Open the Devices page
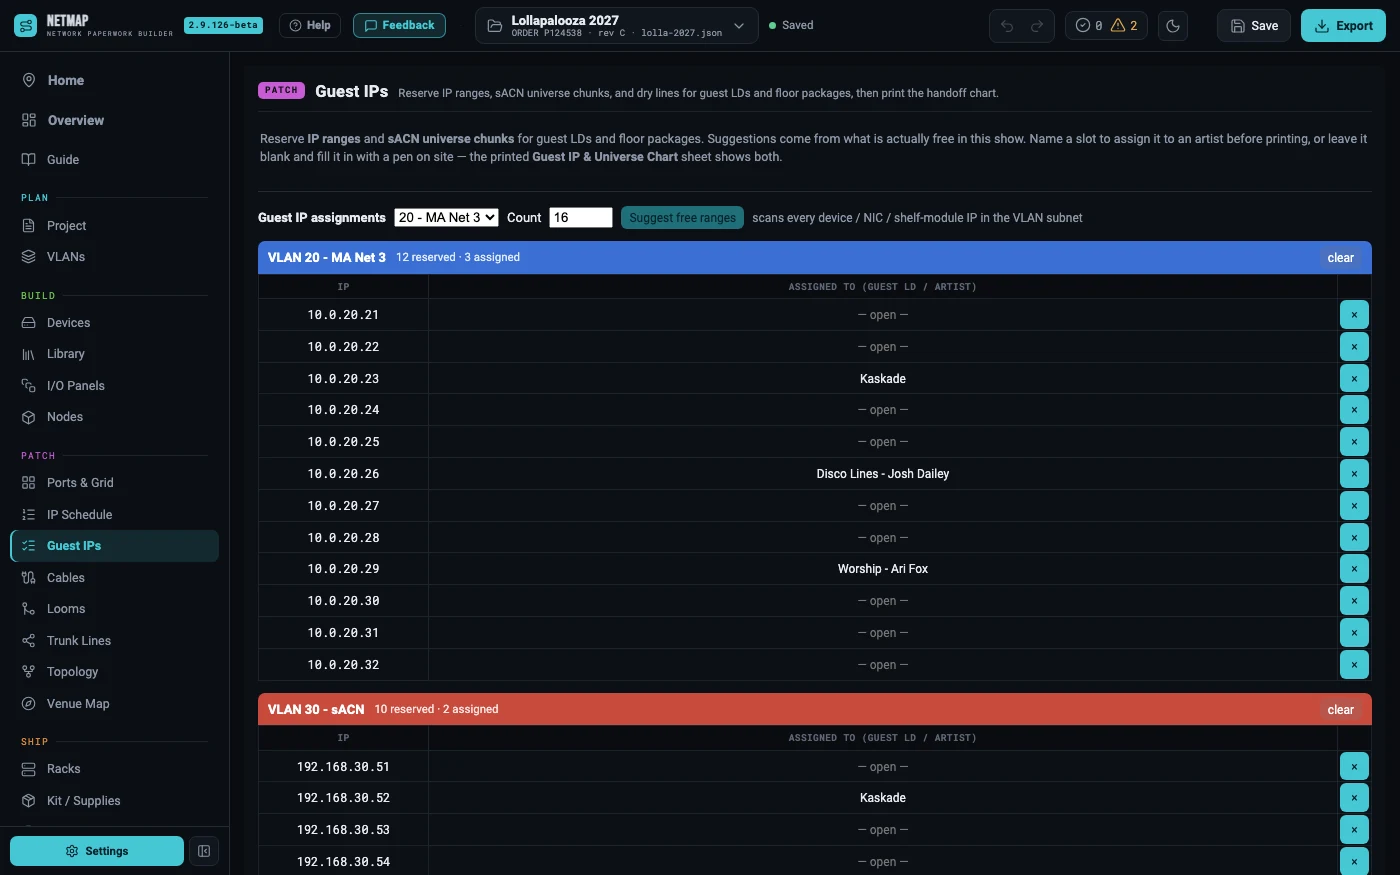This screenshot has height=875, width=1400. pyautogui.click(x=114, y=323)
